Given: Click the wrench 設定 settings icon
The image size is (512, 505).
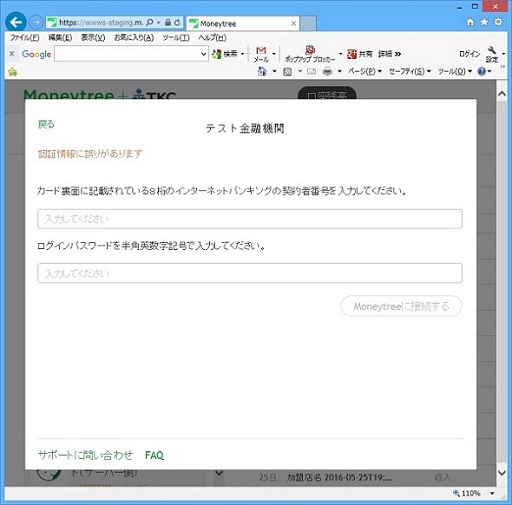Looking at the screenshot, I should (492, 54).
